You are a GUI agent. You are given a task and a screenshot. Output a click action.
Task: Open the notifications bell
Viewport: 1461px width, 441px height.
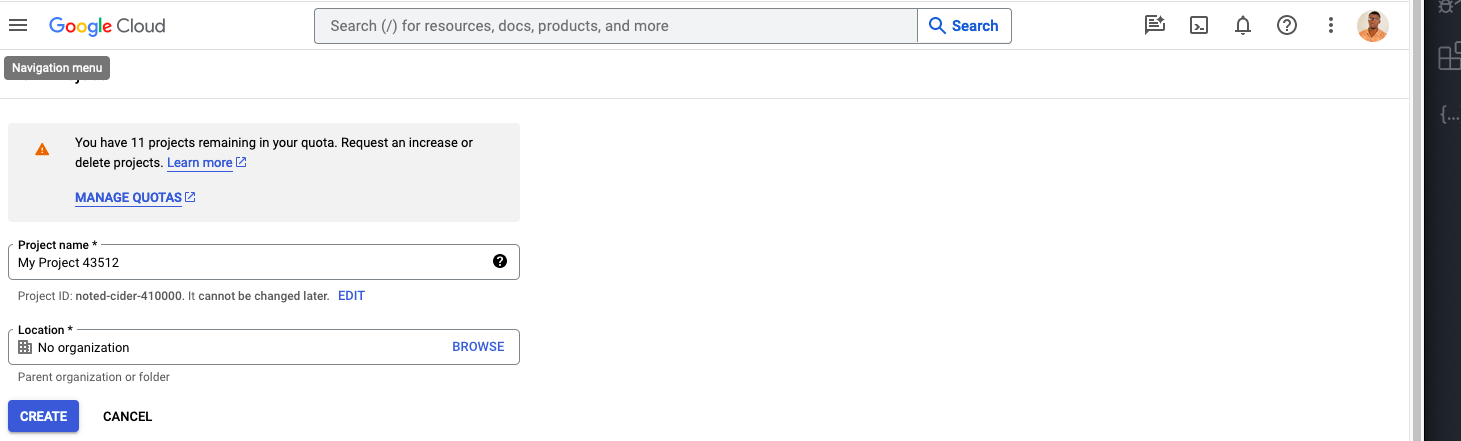pyautogui.click(x=1243, y=26)
